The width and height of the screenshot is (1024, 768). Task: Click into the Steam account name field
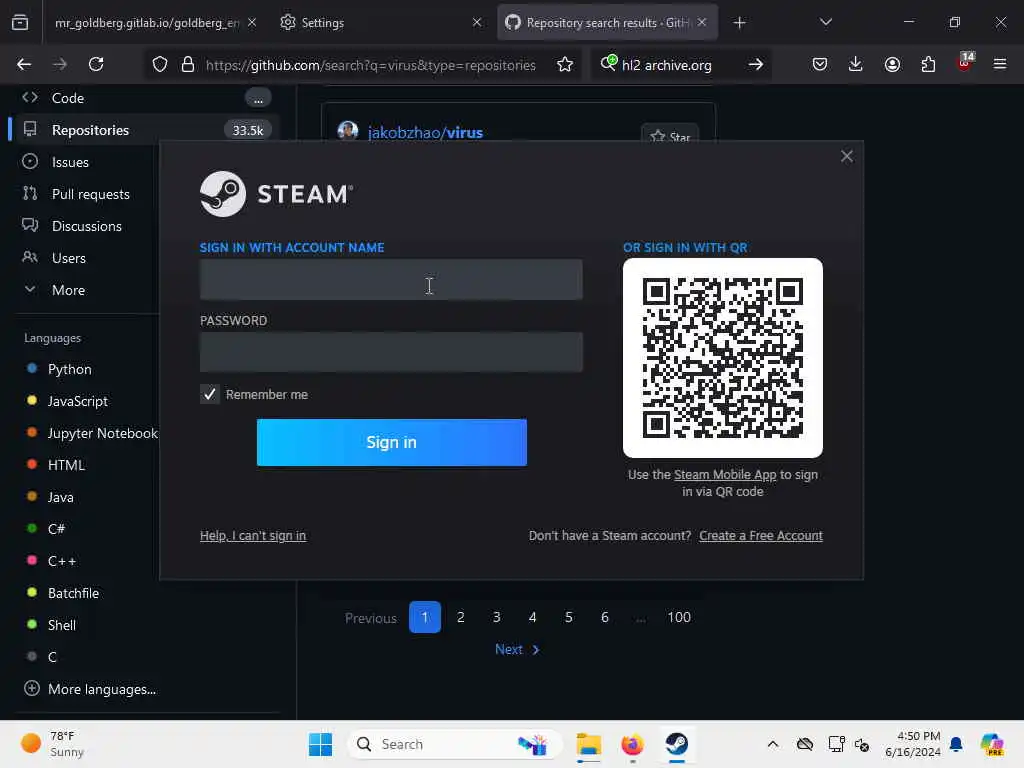(391, 280)
